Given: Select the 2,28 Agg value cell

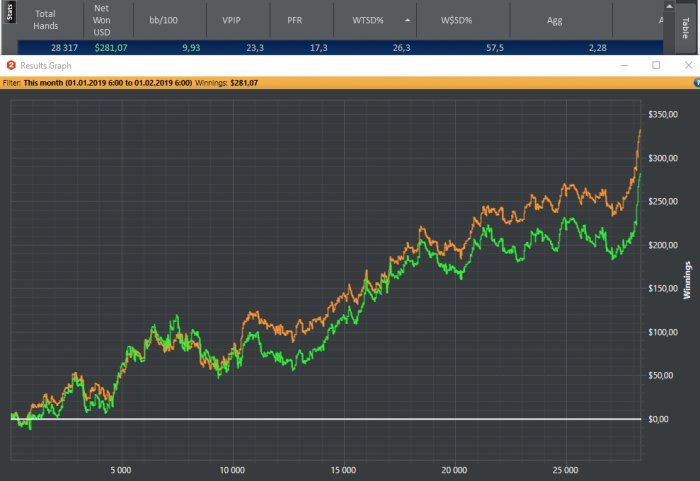Looking at the screenshot, I should pos(597,48).
